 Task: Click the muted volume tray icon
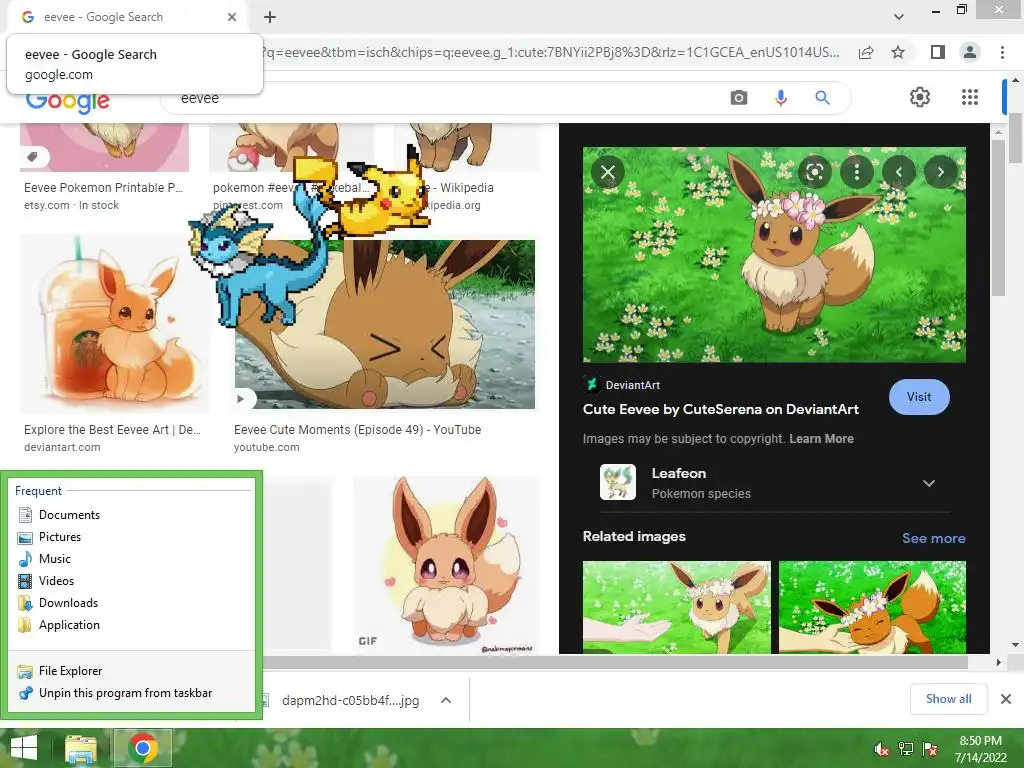click(x=881, y=748)
